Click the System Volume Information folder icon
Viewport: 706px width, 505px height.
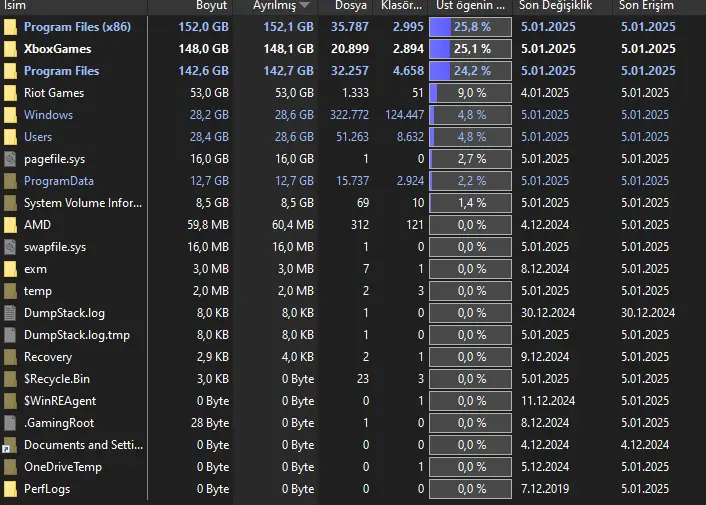10,203
